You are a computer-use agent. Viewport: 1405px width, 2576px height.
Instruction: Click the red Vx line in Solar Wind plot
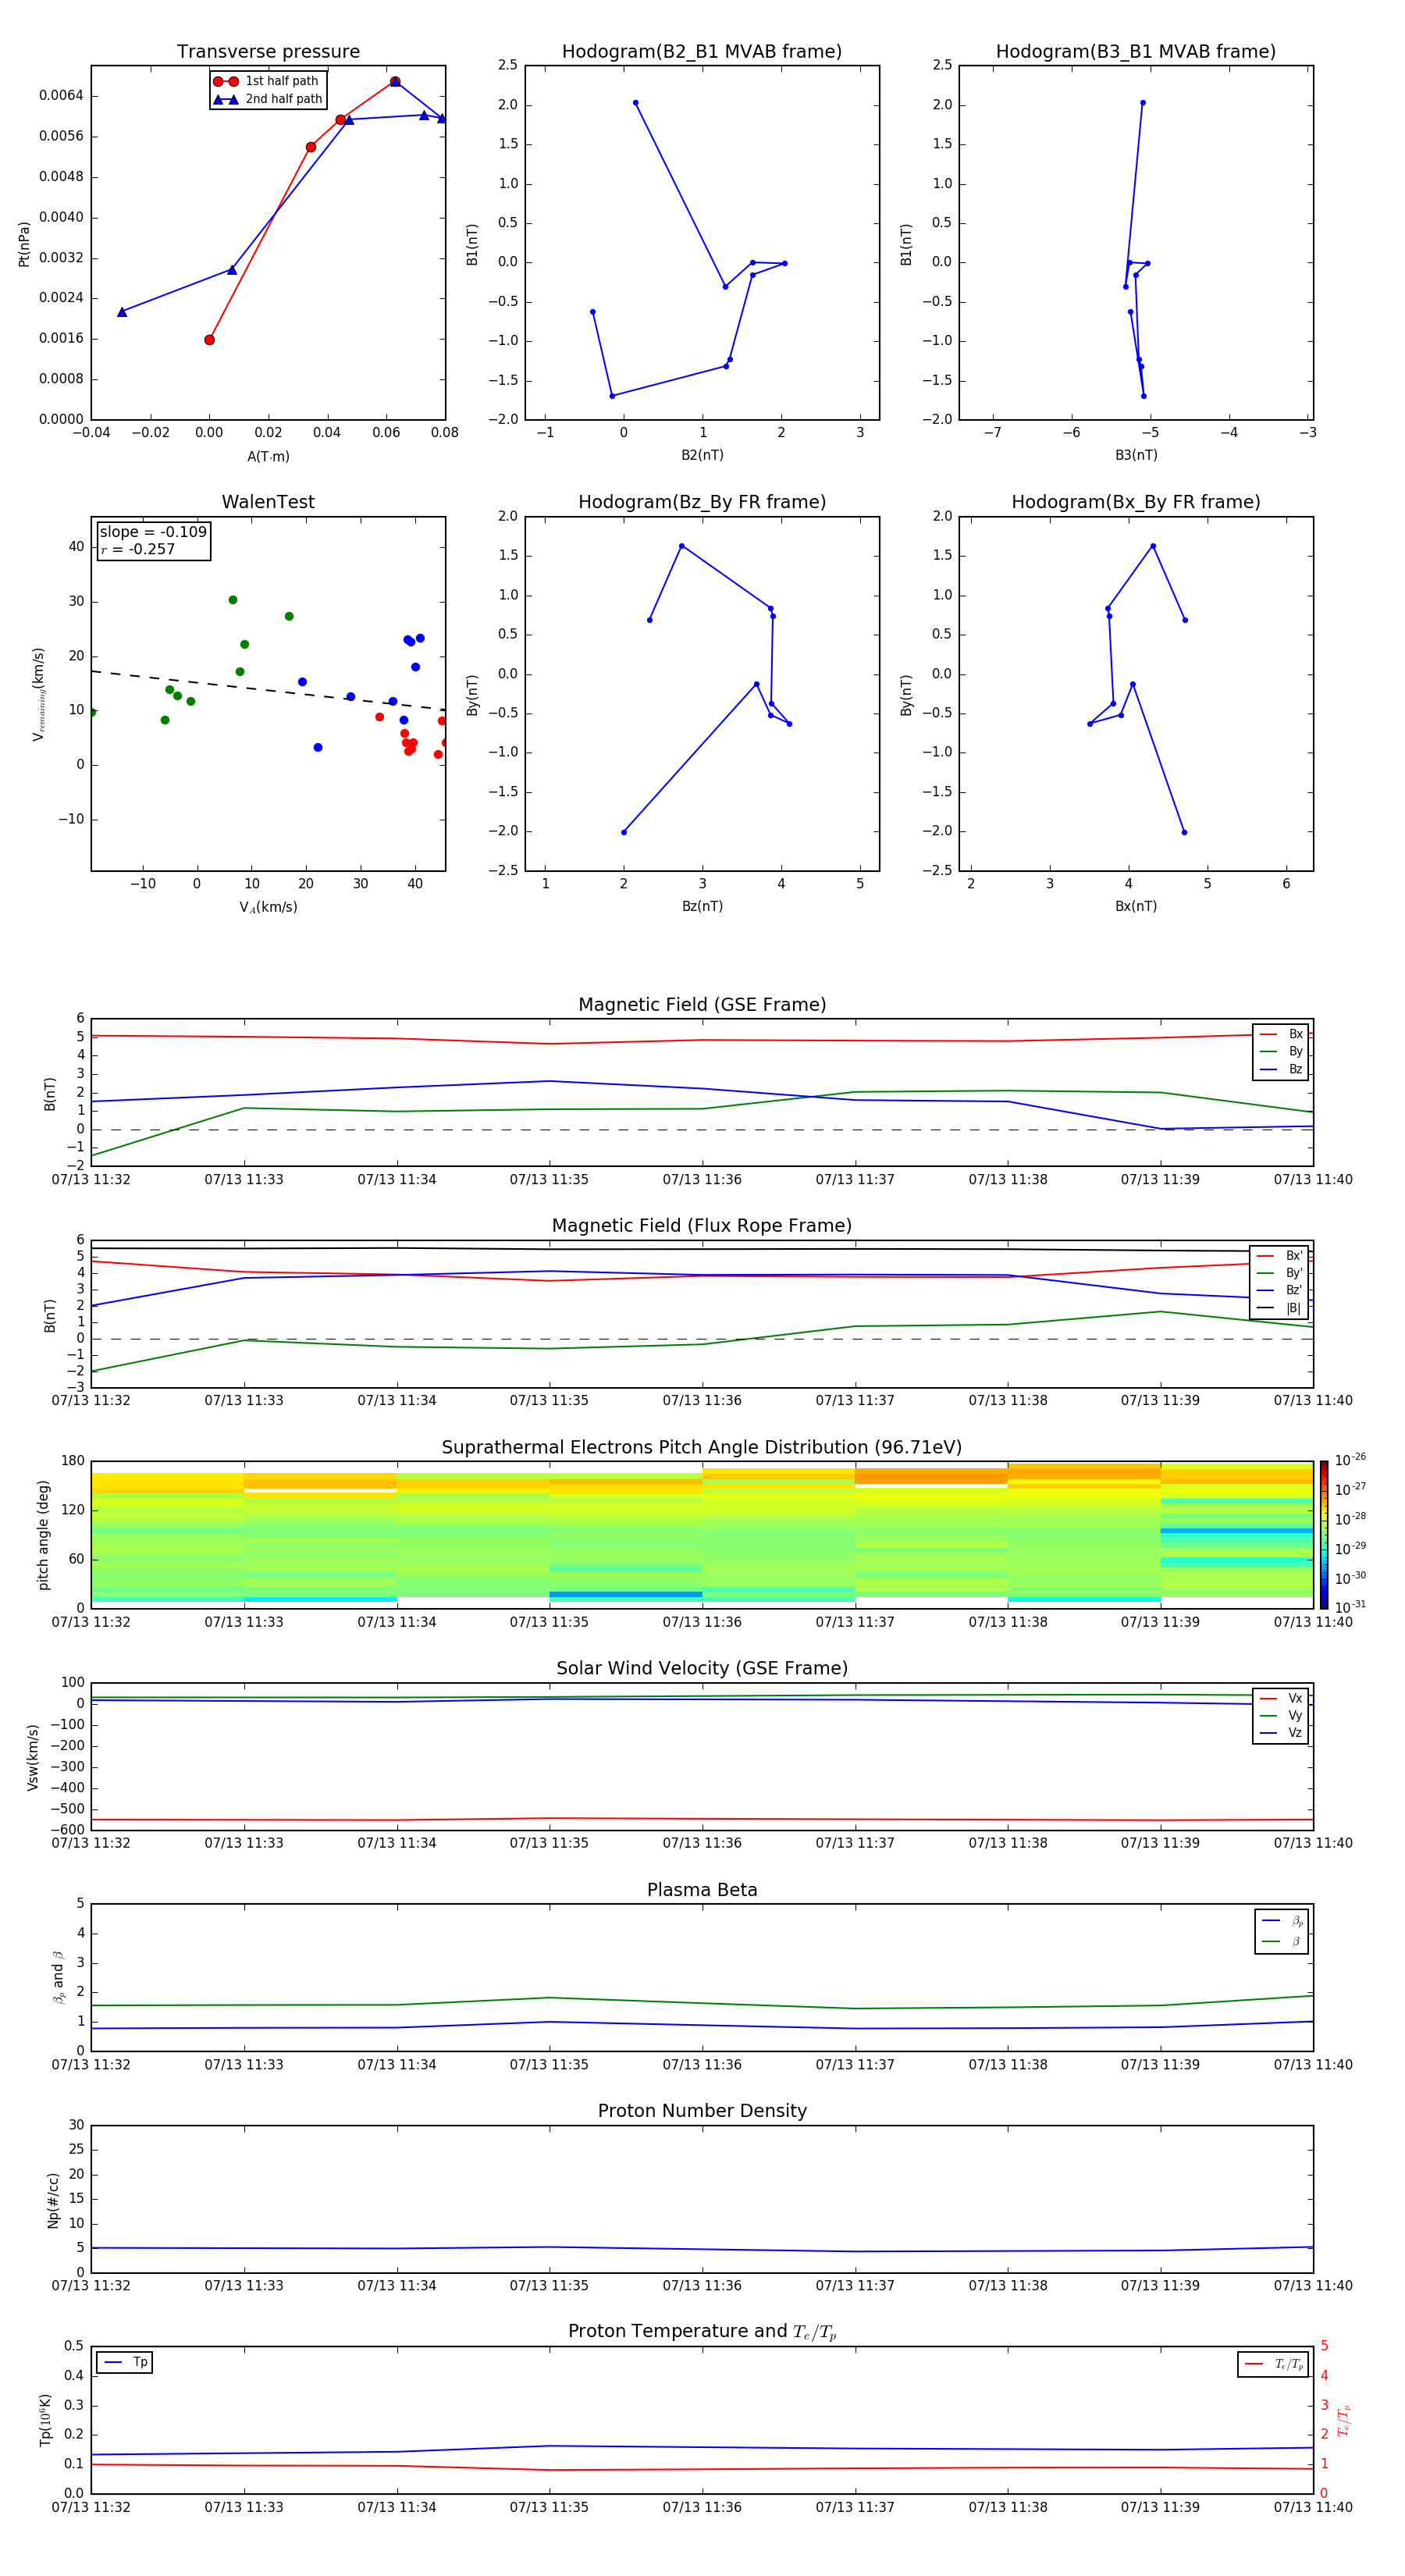tap(702, 1819)
